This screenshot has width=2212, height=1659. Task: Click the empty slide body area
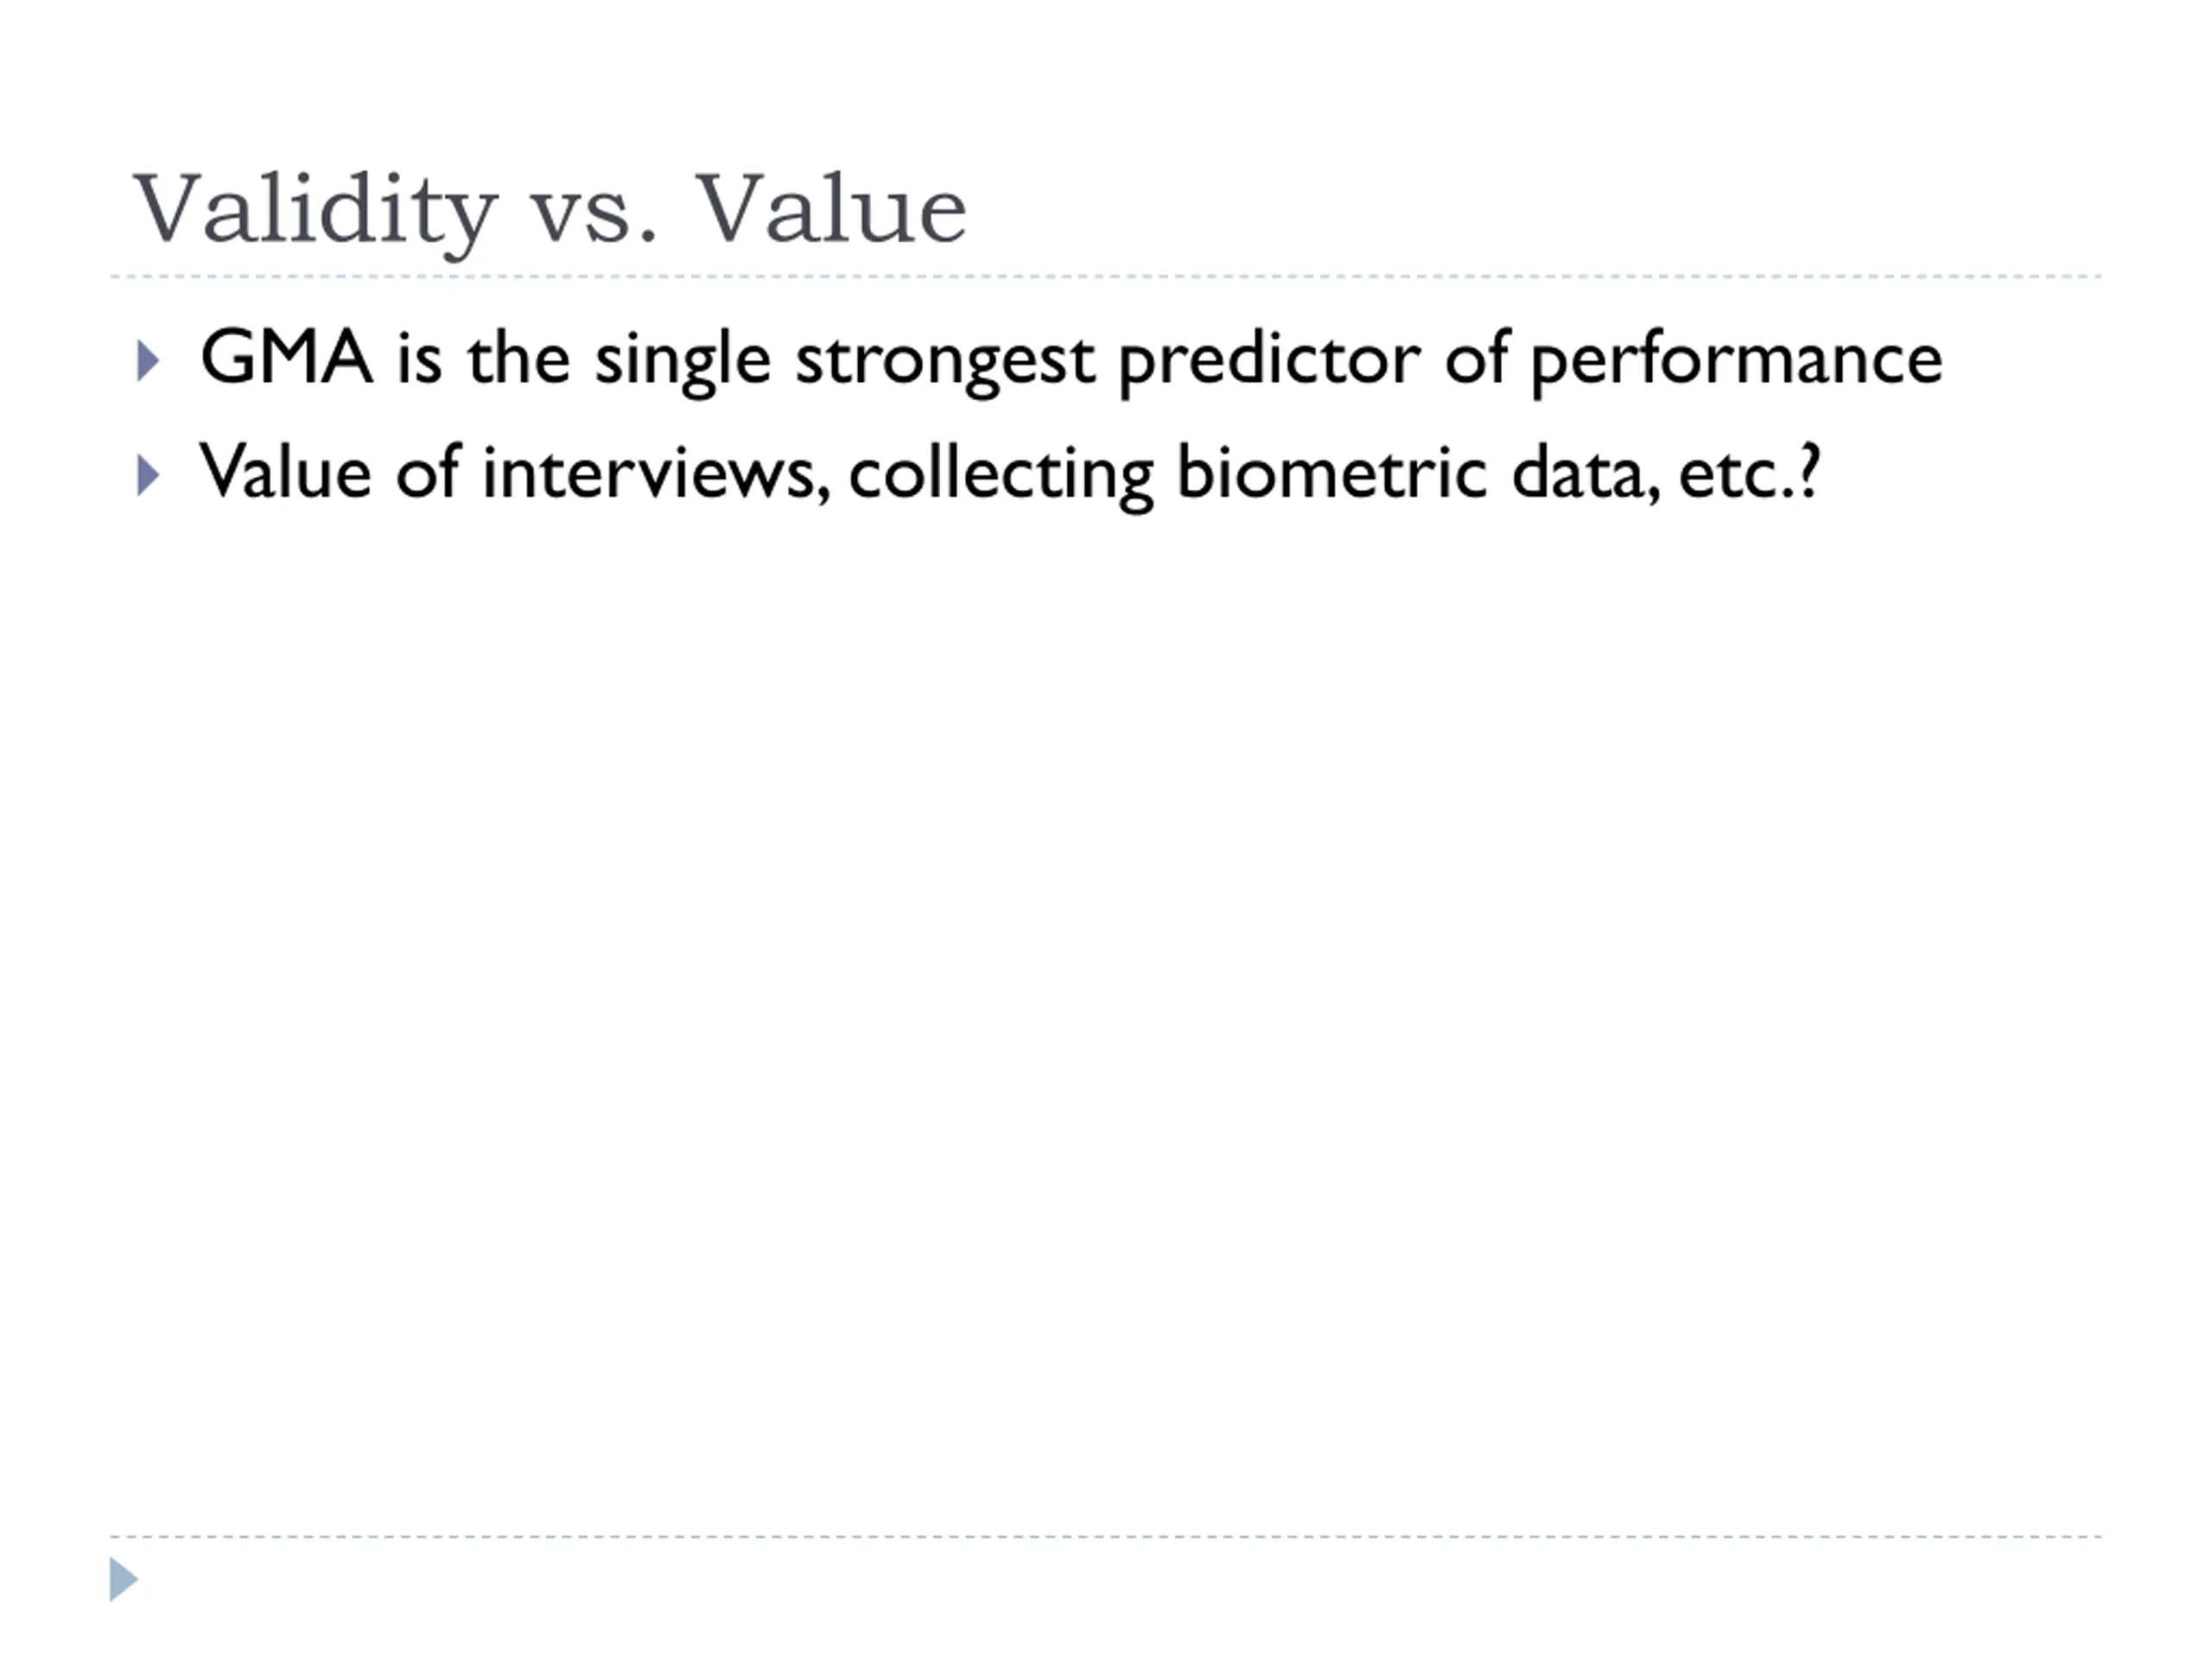pyautogui.click(x=1105, y=1000)
